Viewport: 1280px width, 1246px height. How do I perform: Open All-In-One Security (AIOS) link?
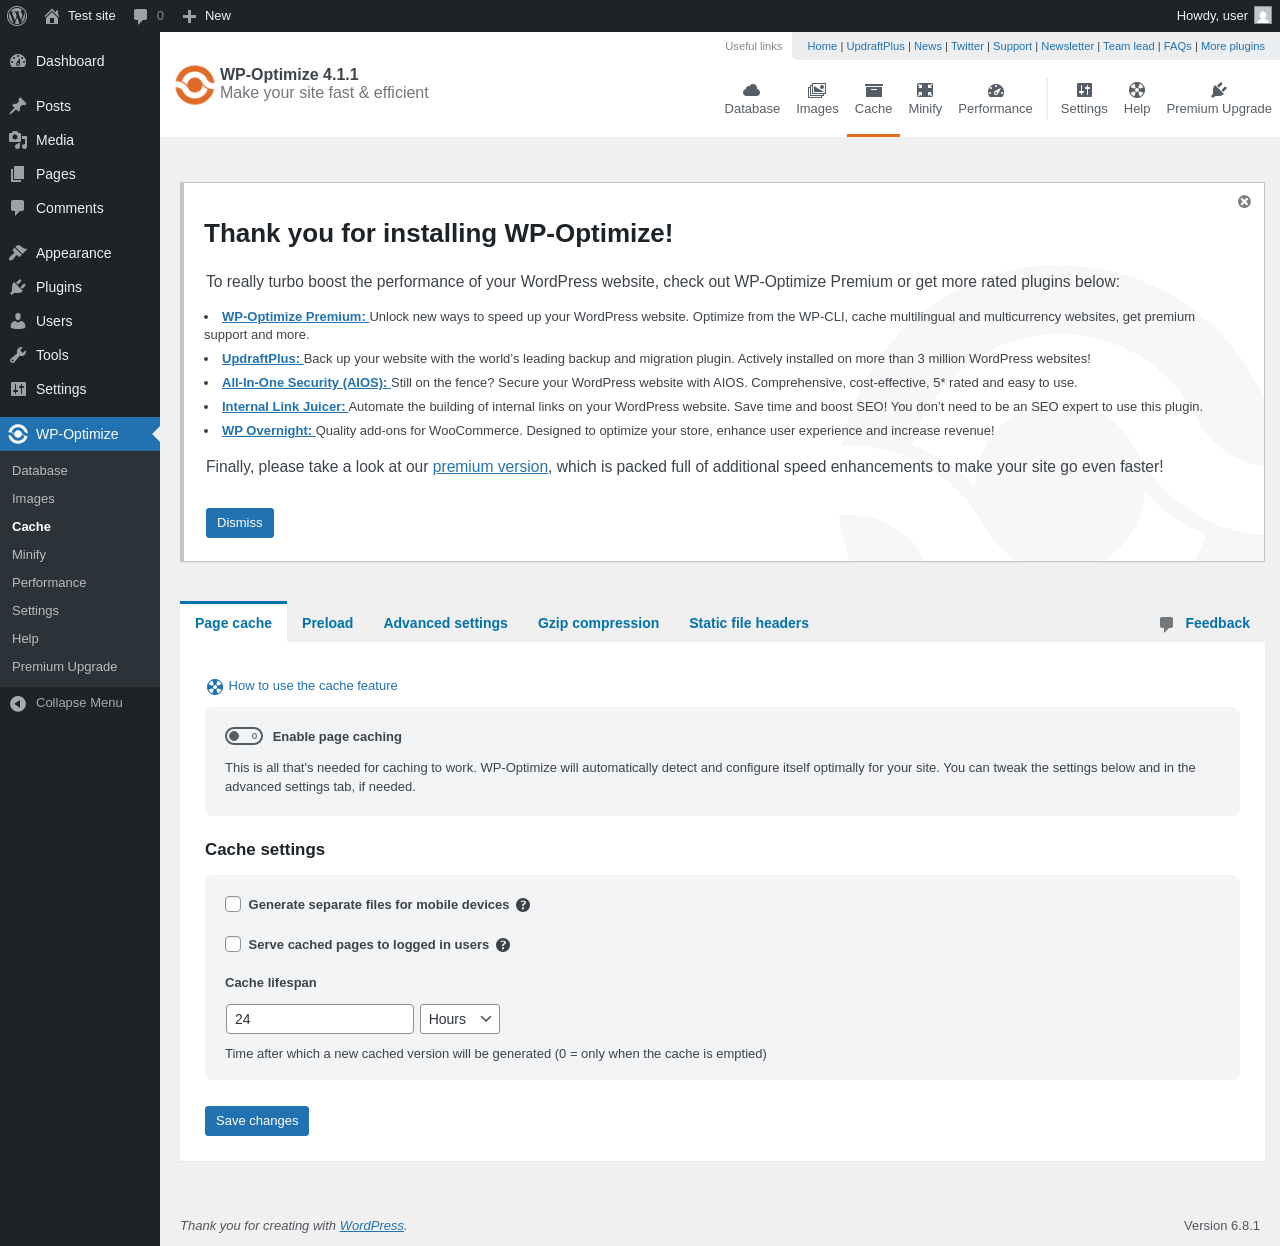305,383
